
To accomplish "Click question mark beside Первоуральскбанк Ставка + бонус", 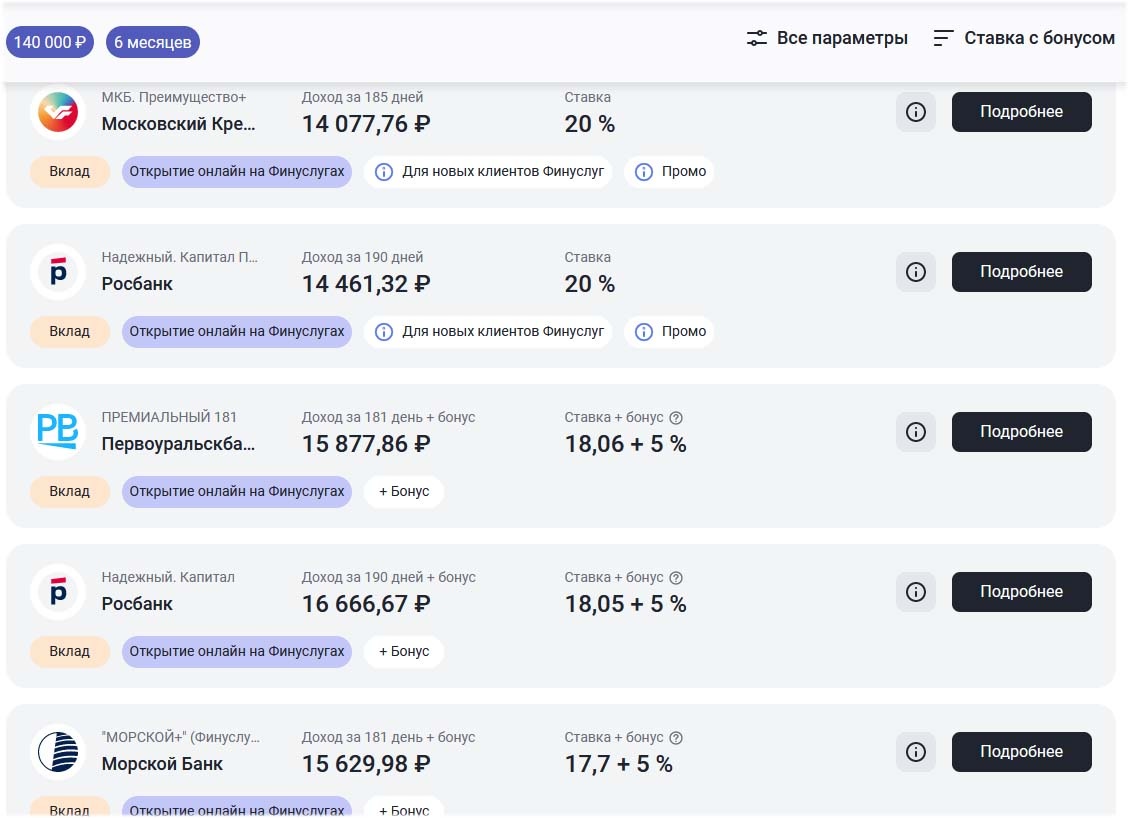I will point(676,418).
